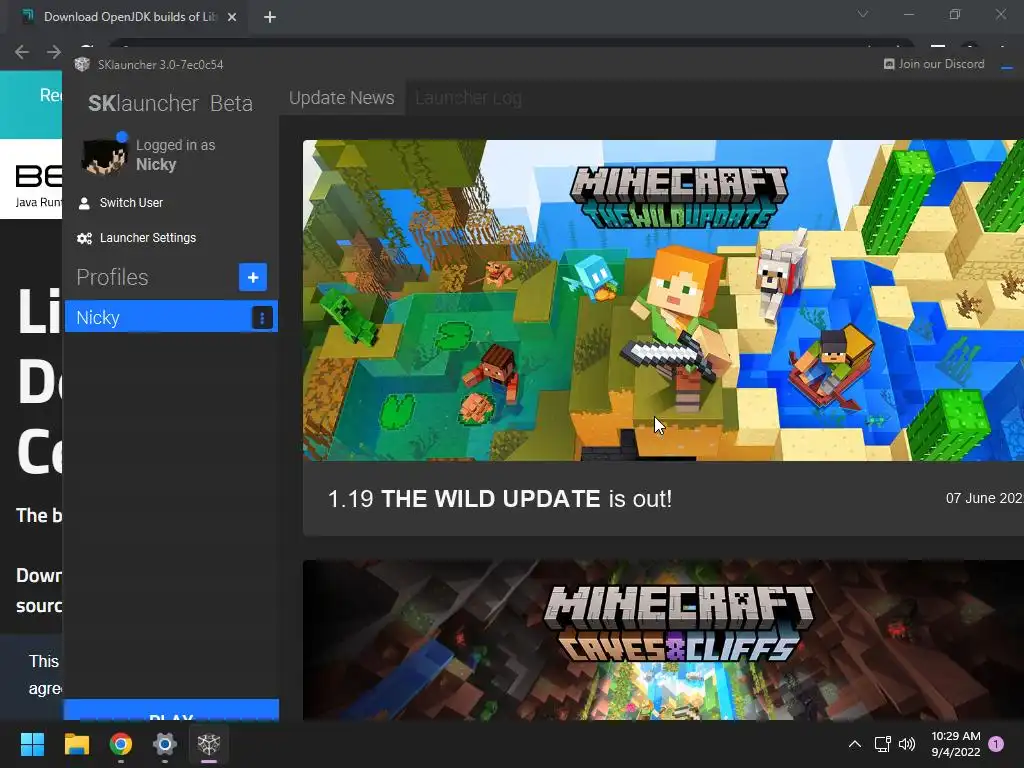Click the browser forward arrow
1024x768 pixels.
(54, 52)
